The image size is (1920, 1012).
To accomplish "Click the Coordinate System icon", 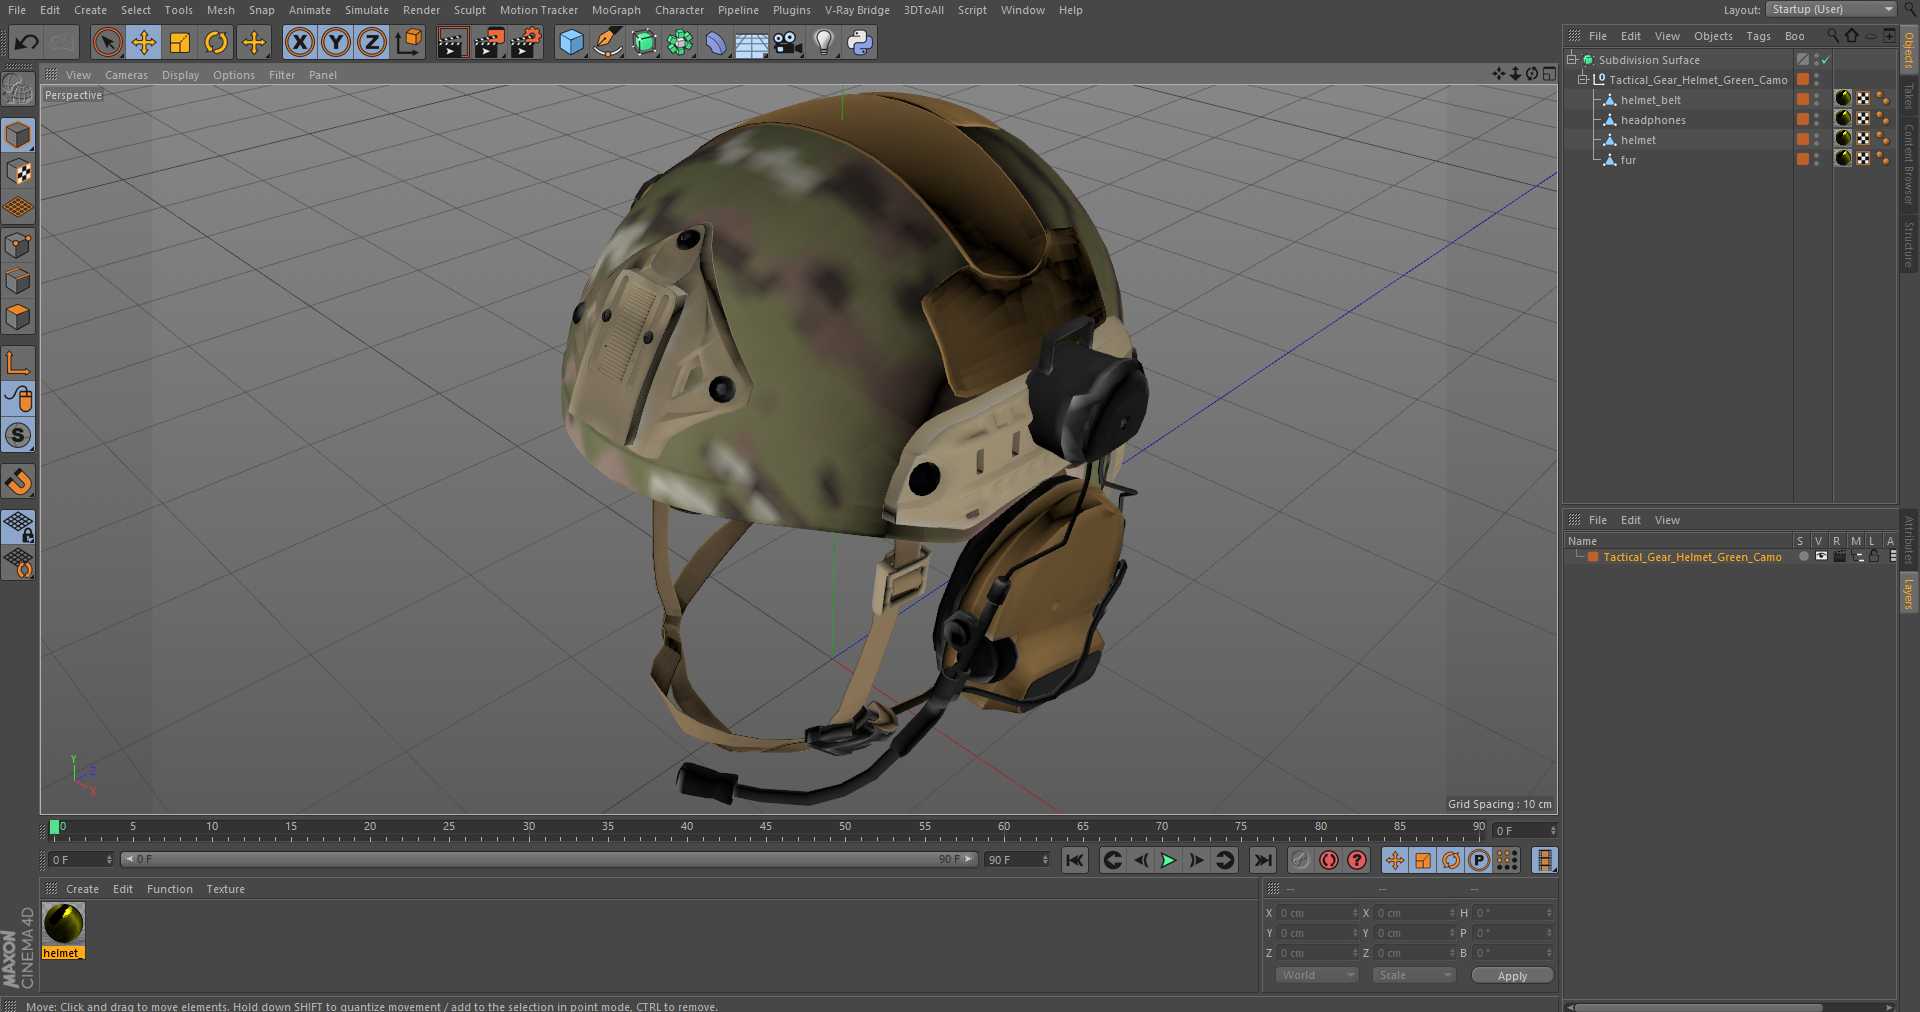I will coord(409,42).
